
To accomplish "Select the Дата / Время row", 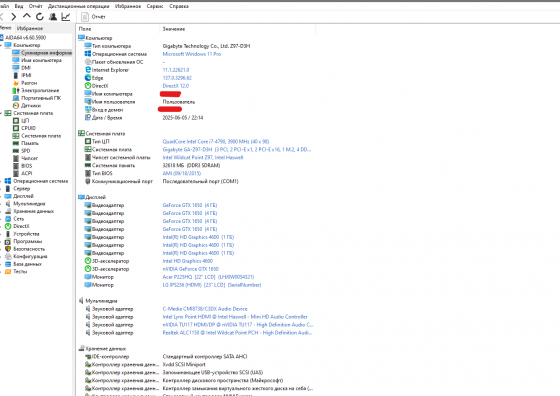I will tap(196, 117).
